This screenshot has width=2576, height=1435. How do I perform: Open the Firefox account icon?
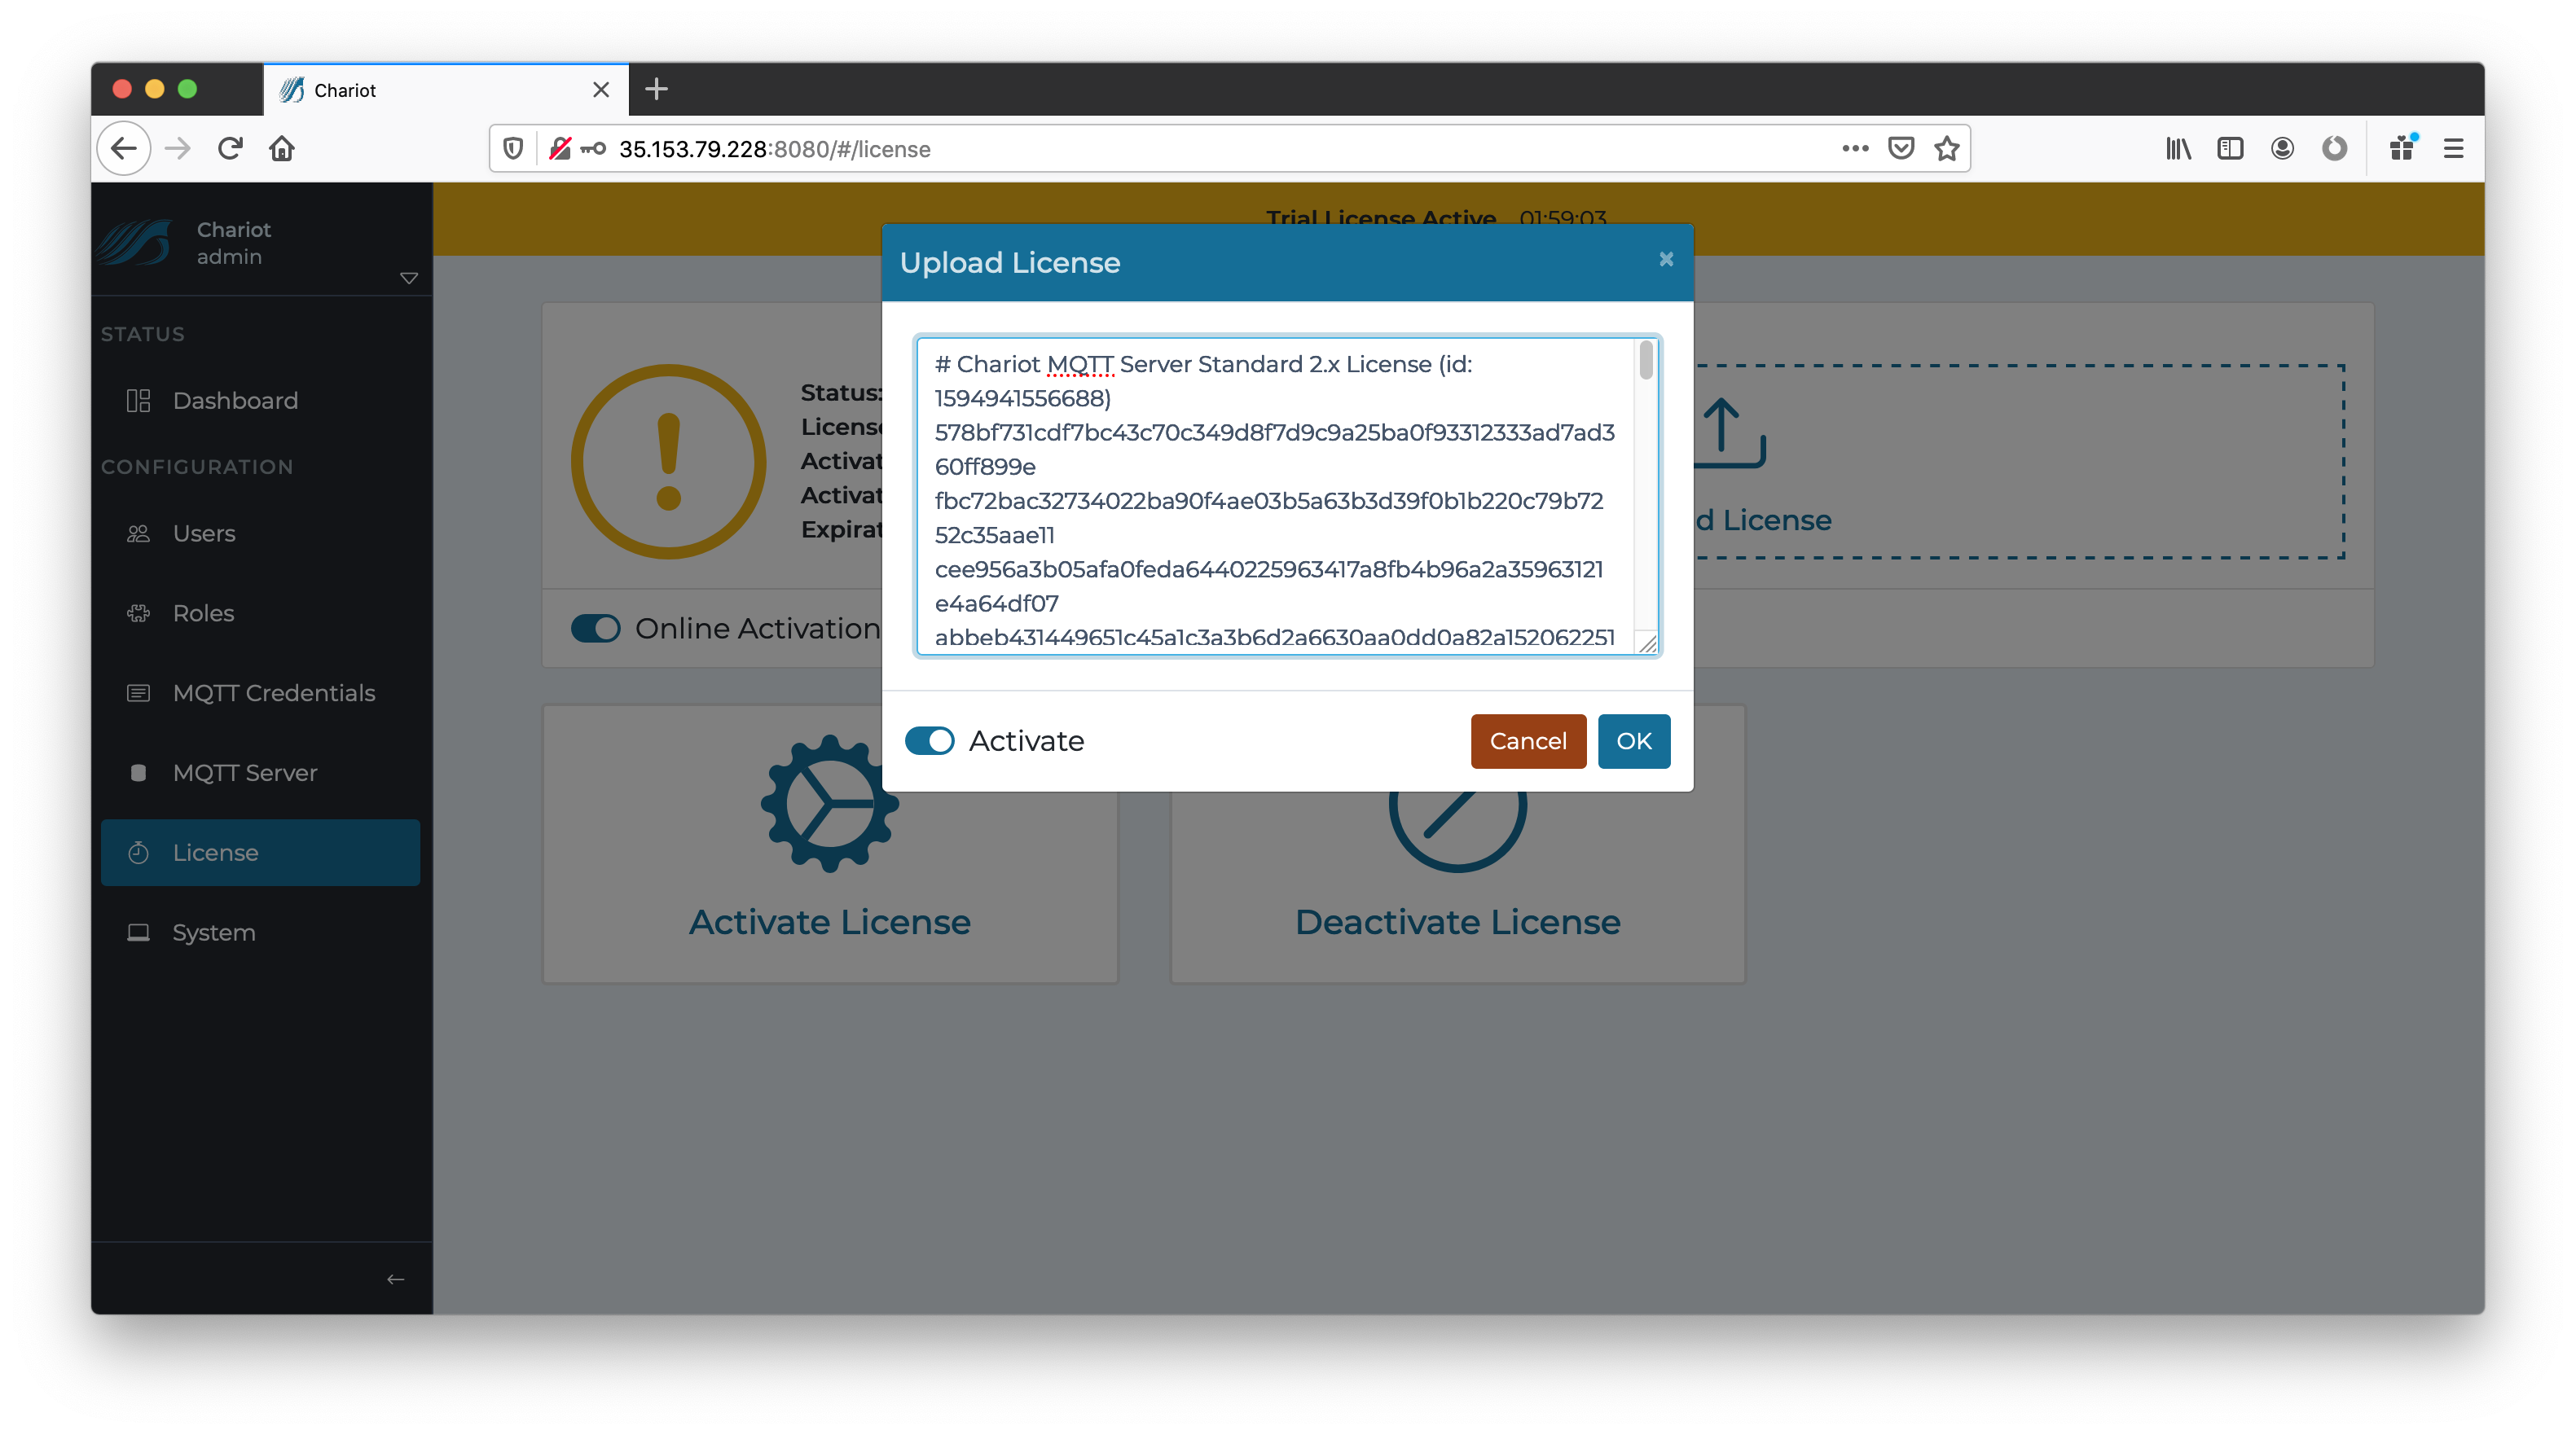2282,149
